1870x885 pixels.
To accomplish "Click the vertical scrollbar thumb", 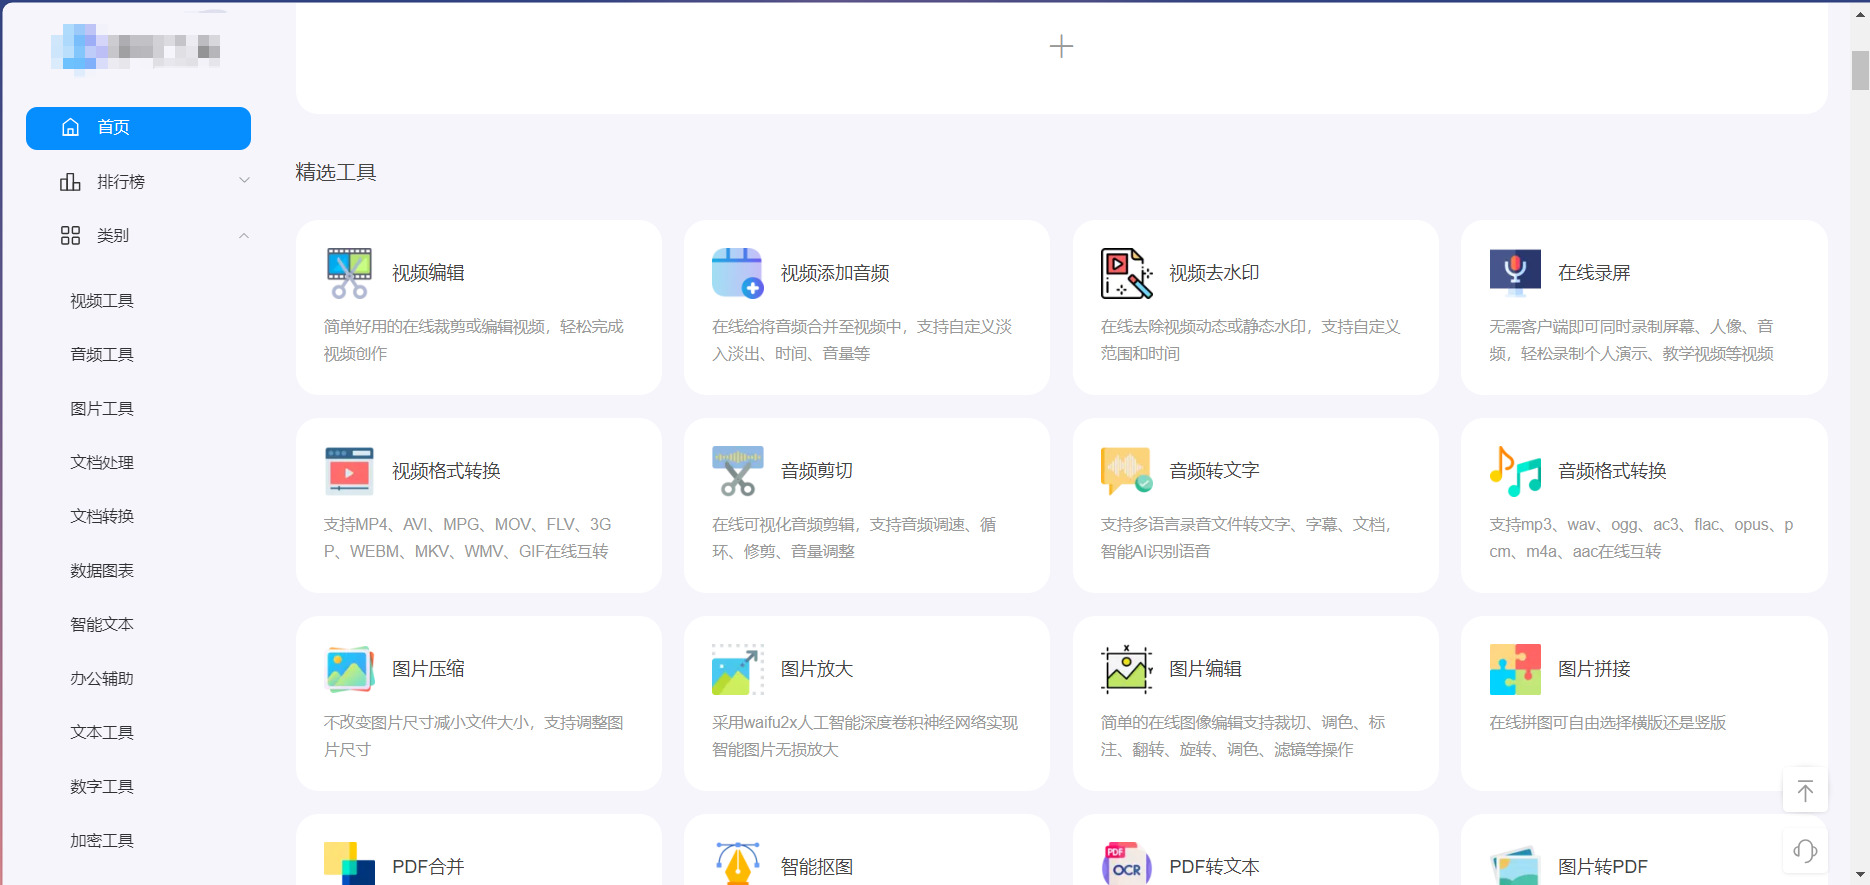I will pyautogui.click(x=1860, y=70).
